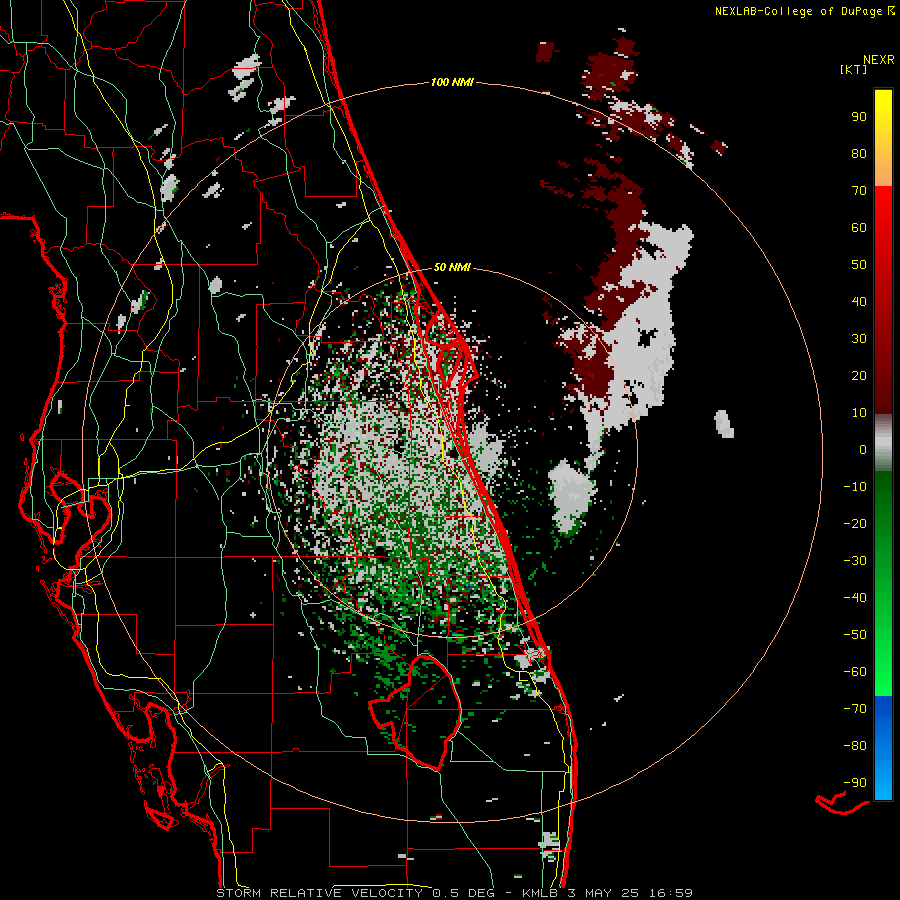Viewport: 900px width, 900px height.
Task: Click the Storm Relative Velocity caption at bottom
Action: tap(454, 893)
